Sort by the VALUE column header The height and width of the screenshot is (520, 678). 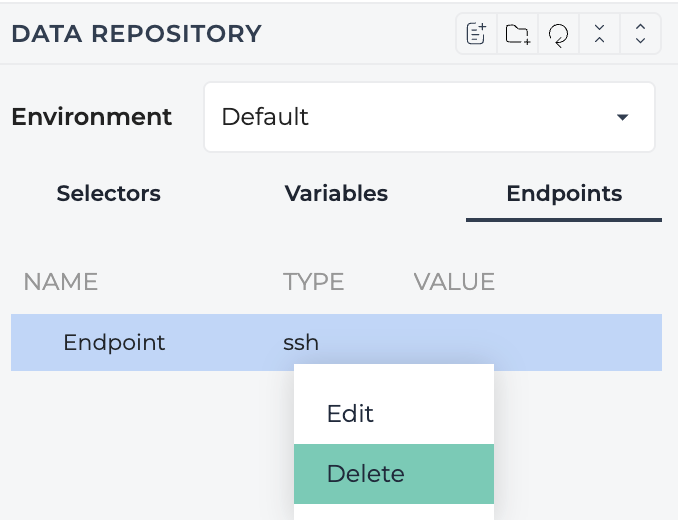(x=454, y=282)
